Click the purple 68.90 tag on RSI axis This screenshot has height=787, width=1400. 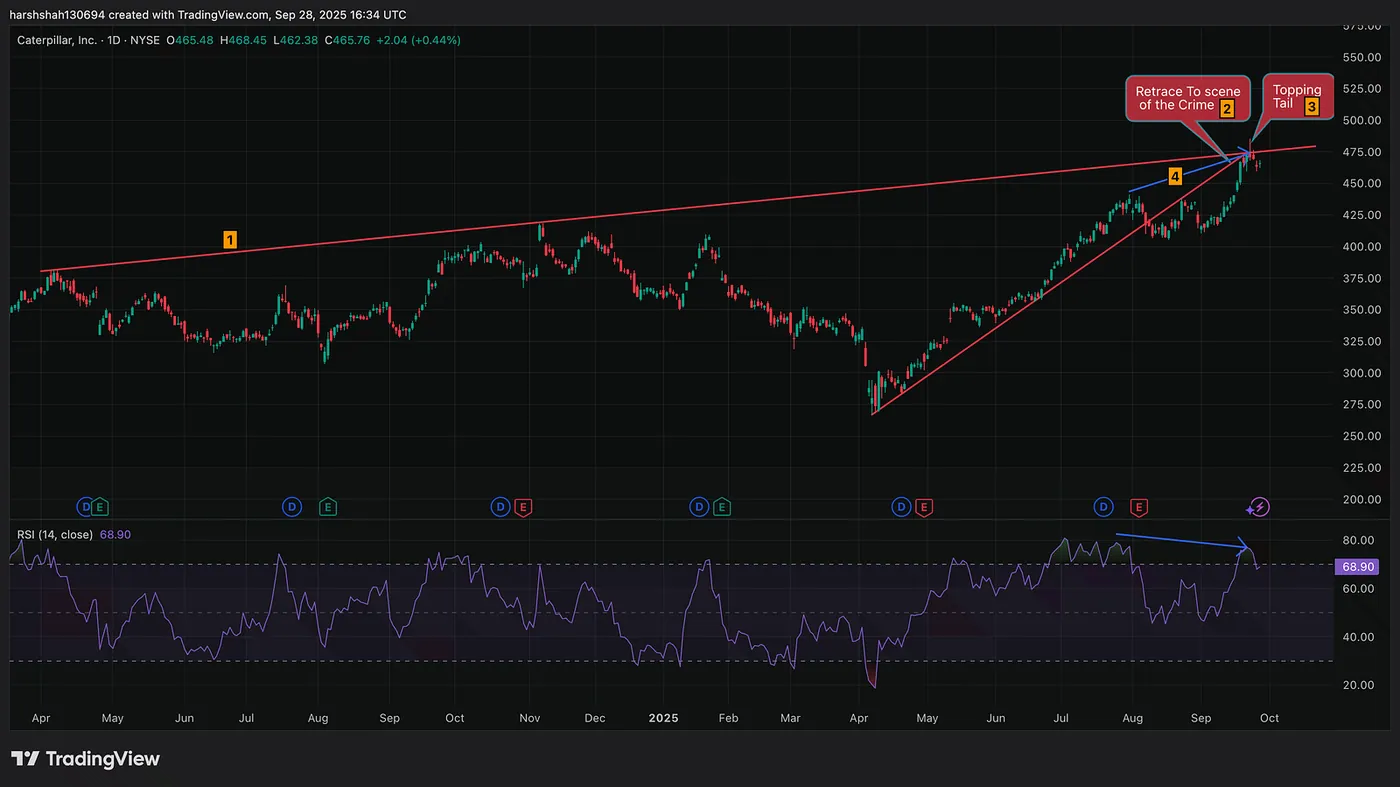pyautogui.click(x=1359, y=566)
